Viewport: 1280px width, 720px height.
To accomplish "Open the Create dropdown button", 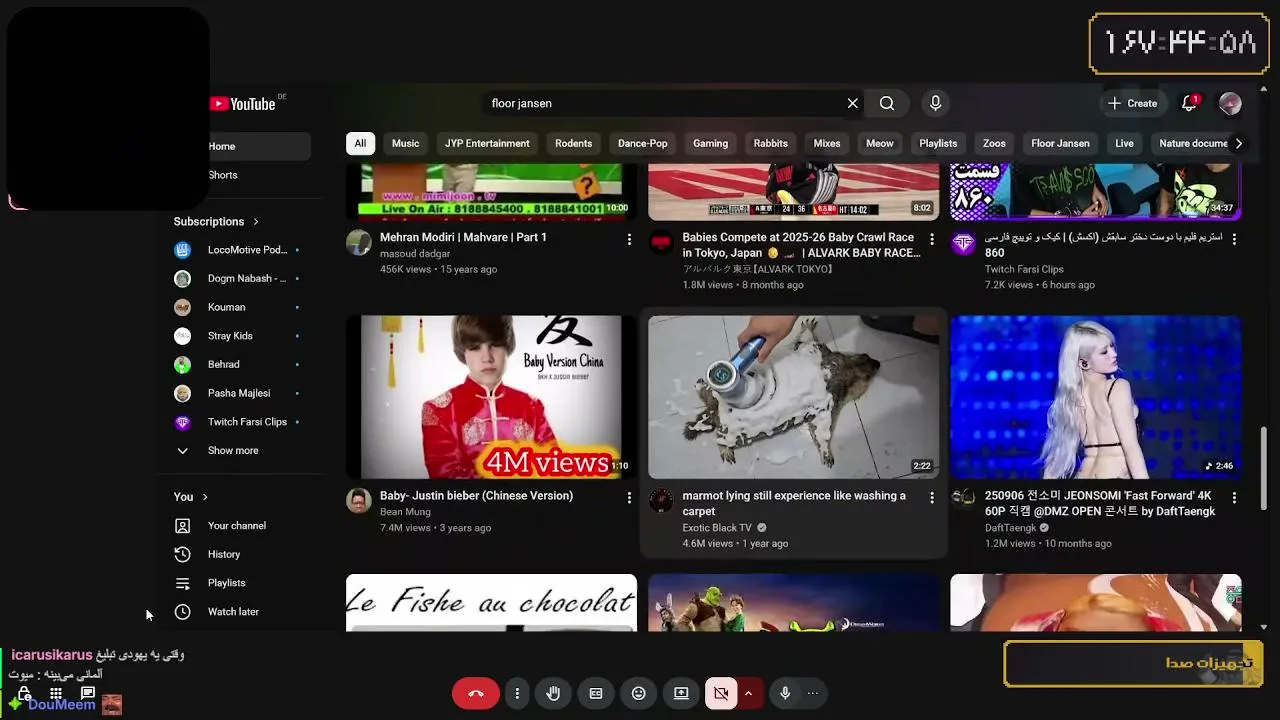I will click(1133, 103).
